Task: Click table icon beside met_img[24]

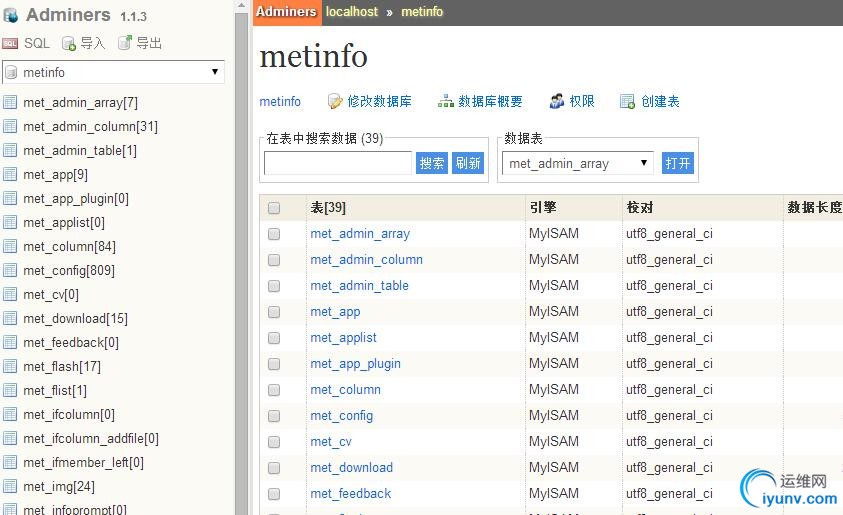Action: point(10,487)
